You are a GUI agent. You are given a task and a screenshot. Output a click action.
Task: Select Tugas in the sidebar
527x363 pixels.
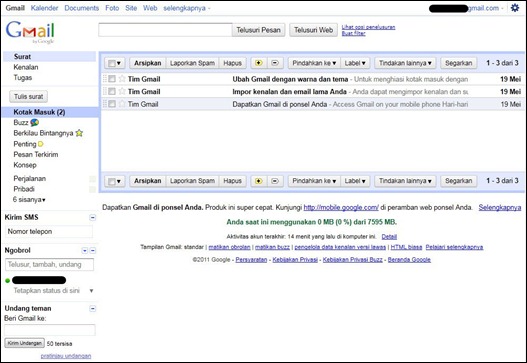click(x=23, y=78)
